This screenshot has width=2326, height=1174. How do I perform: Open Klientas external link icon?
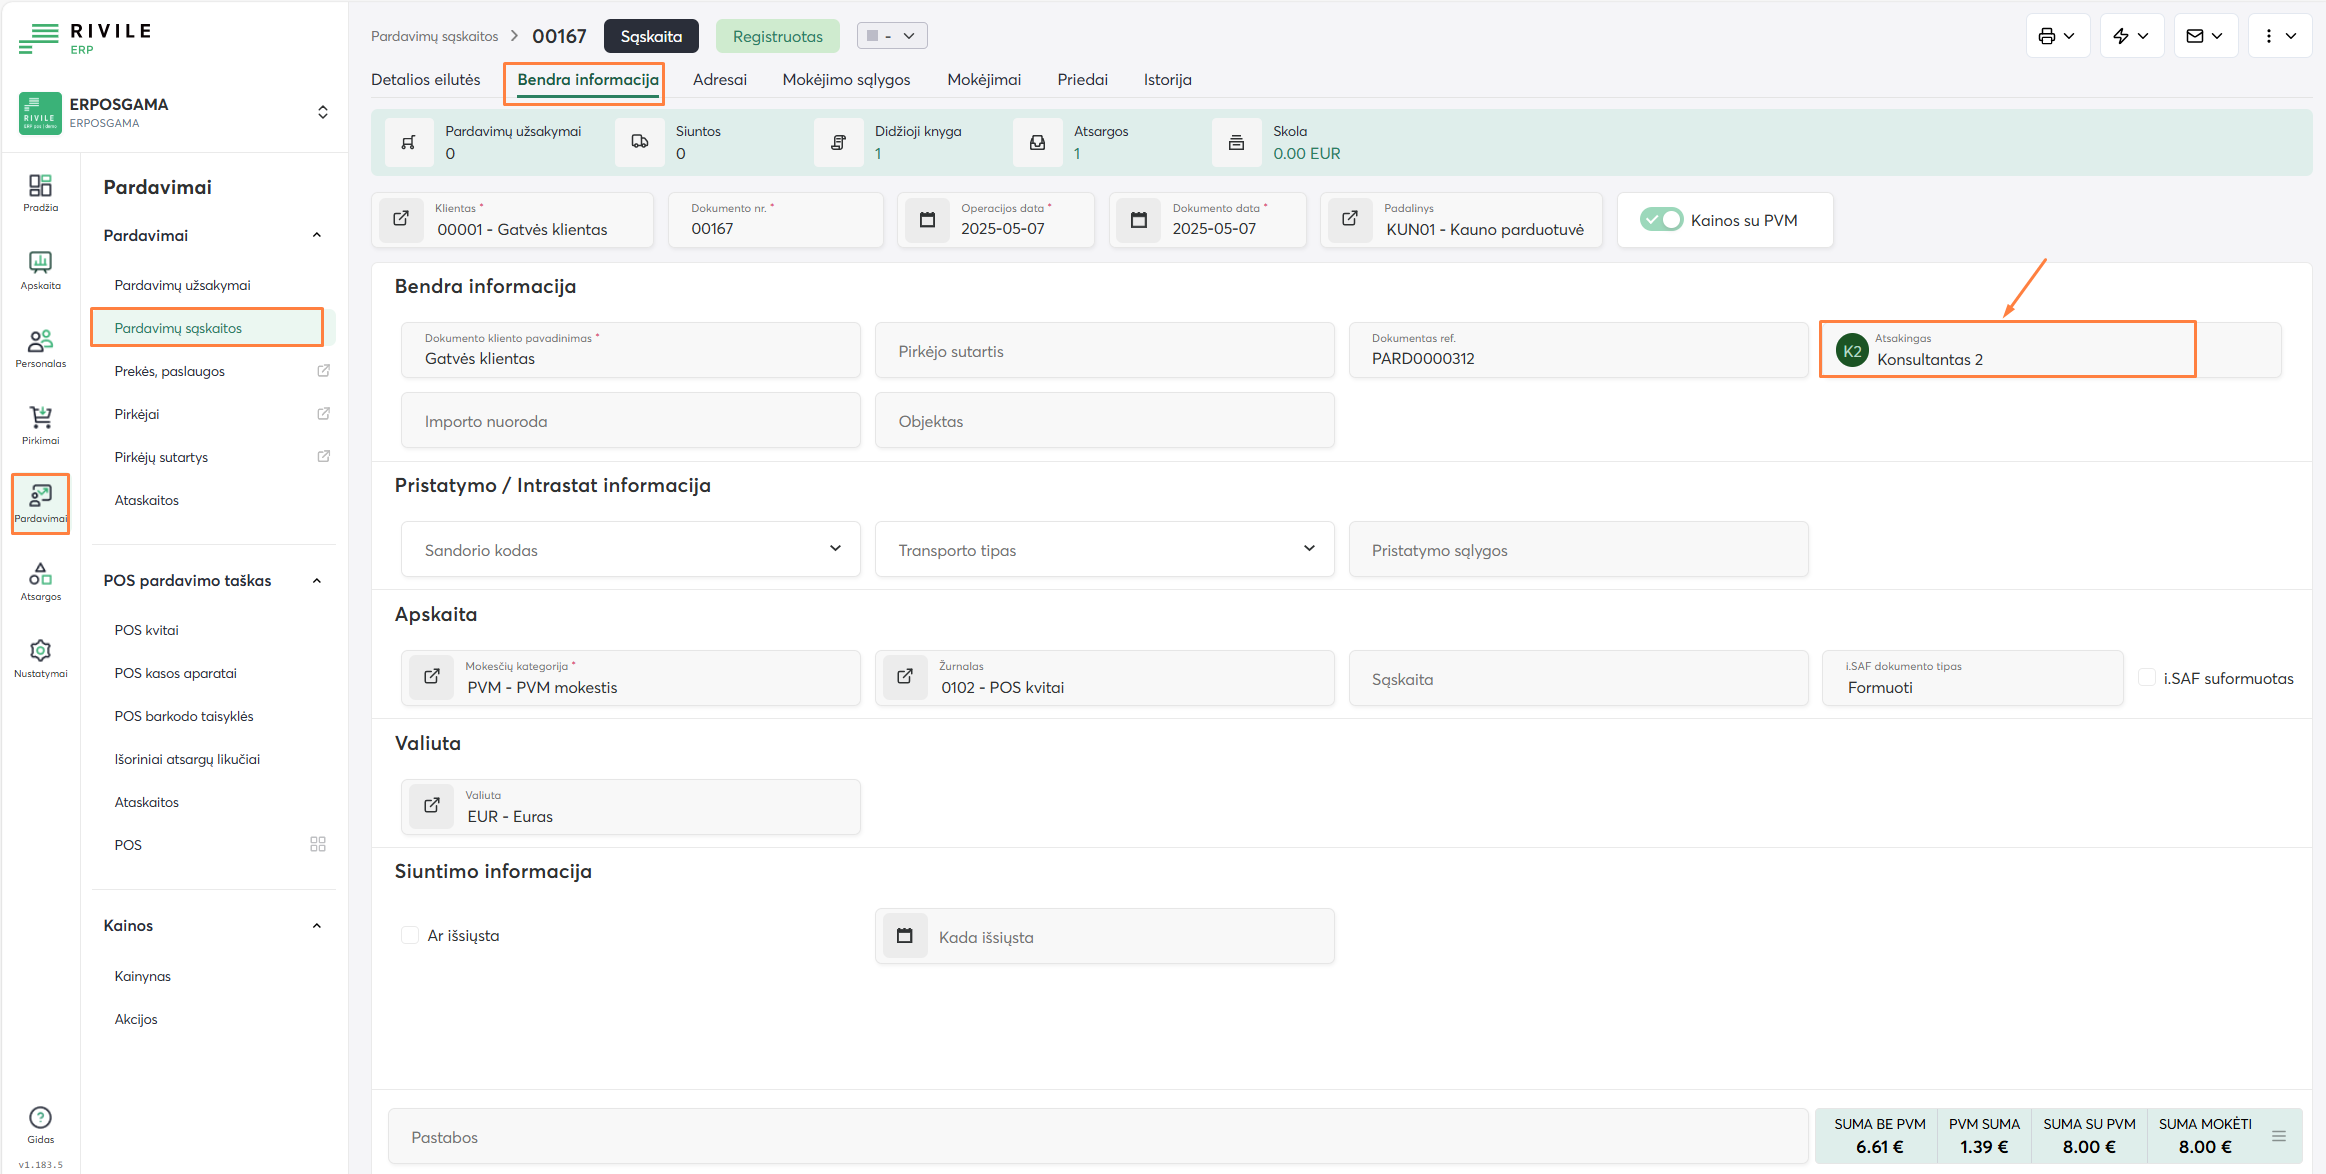401,219
